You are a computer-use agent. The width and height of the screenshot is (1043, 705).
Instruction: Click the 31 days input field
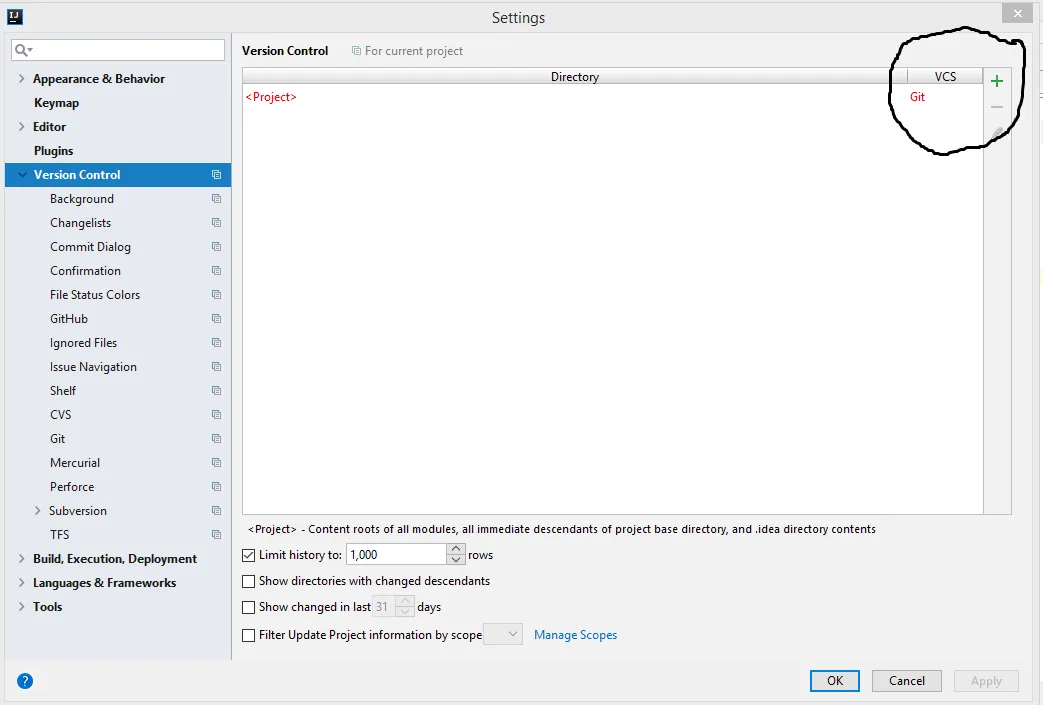pos(384,607)
